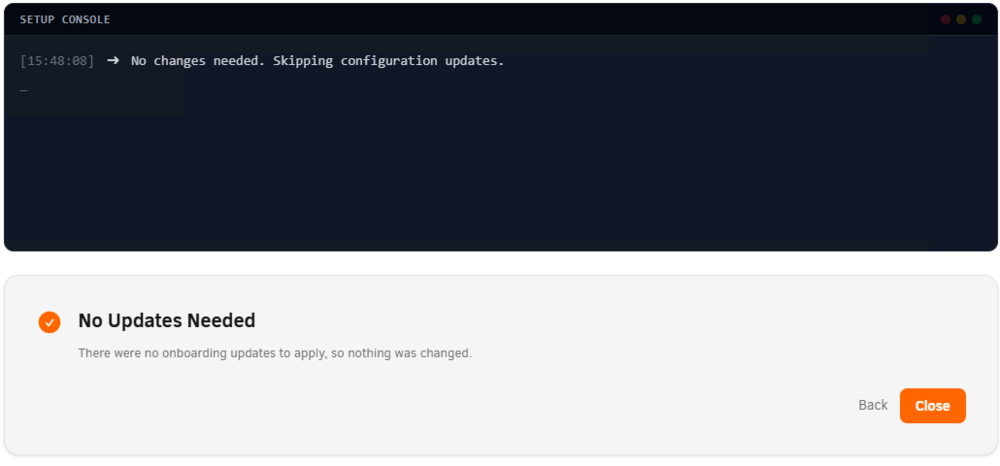Click the orange checkmark success icon
Image resolution: width=1000 pixels, height=466 pixels.
49,322
